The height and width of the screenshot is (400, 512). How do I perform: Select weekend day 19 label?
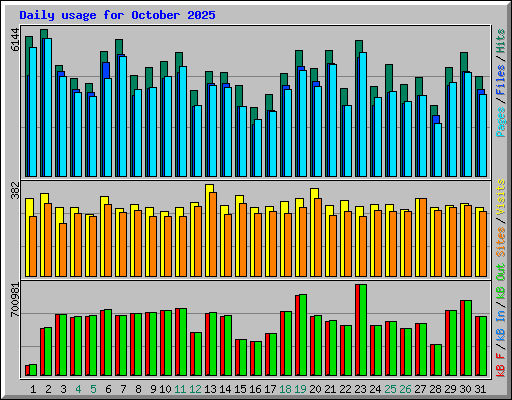[x=300, y=389]
